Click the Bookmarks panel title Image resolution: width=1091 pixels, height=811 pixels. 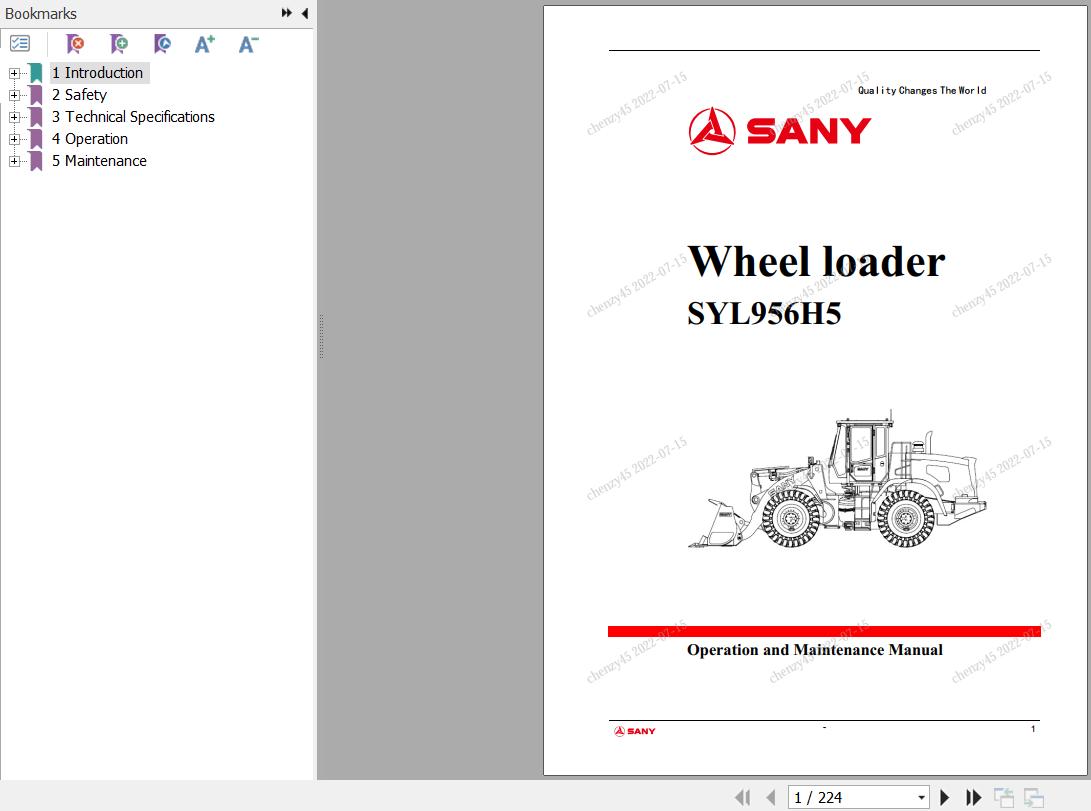click(41, 13)
